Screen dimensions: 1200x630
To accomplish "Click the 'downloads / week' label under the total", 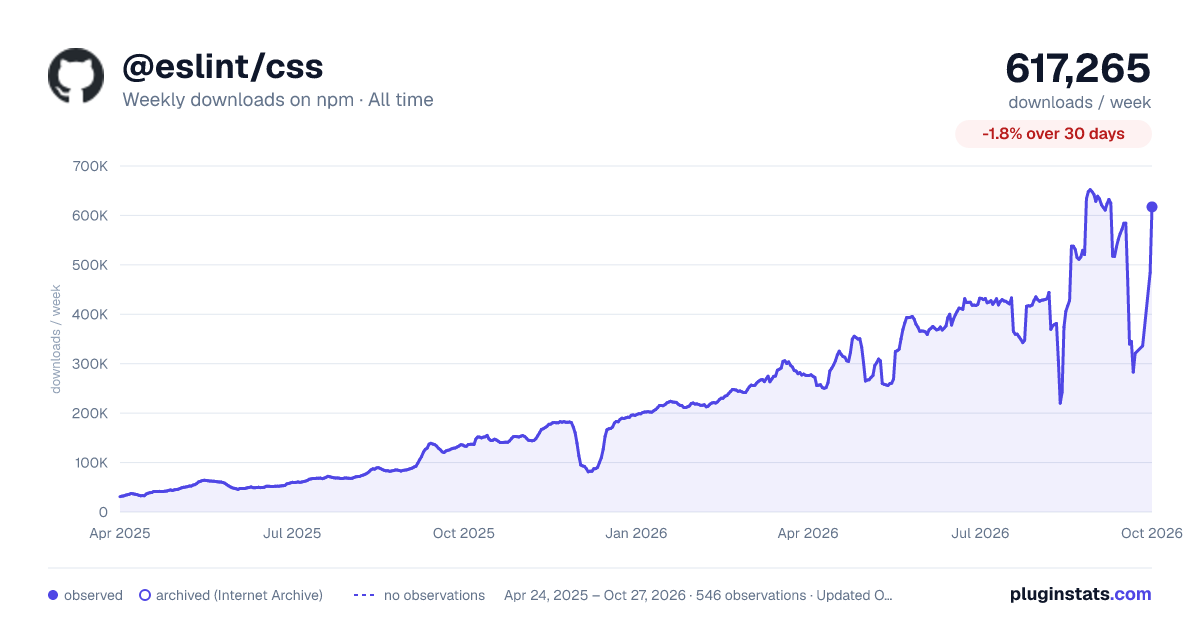I will [1080, 102].
